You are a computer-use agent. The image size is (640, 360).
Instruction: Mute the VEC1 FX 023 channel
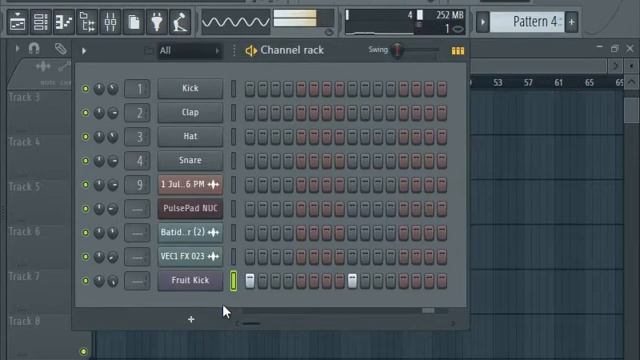(x=85, y=257)
